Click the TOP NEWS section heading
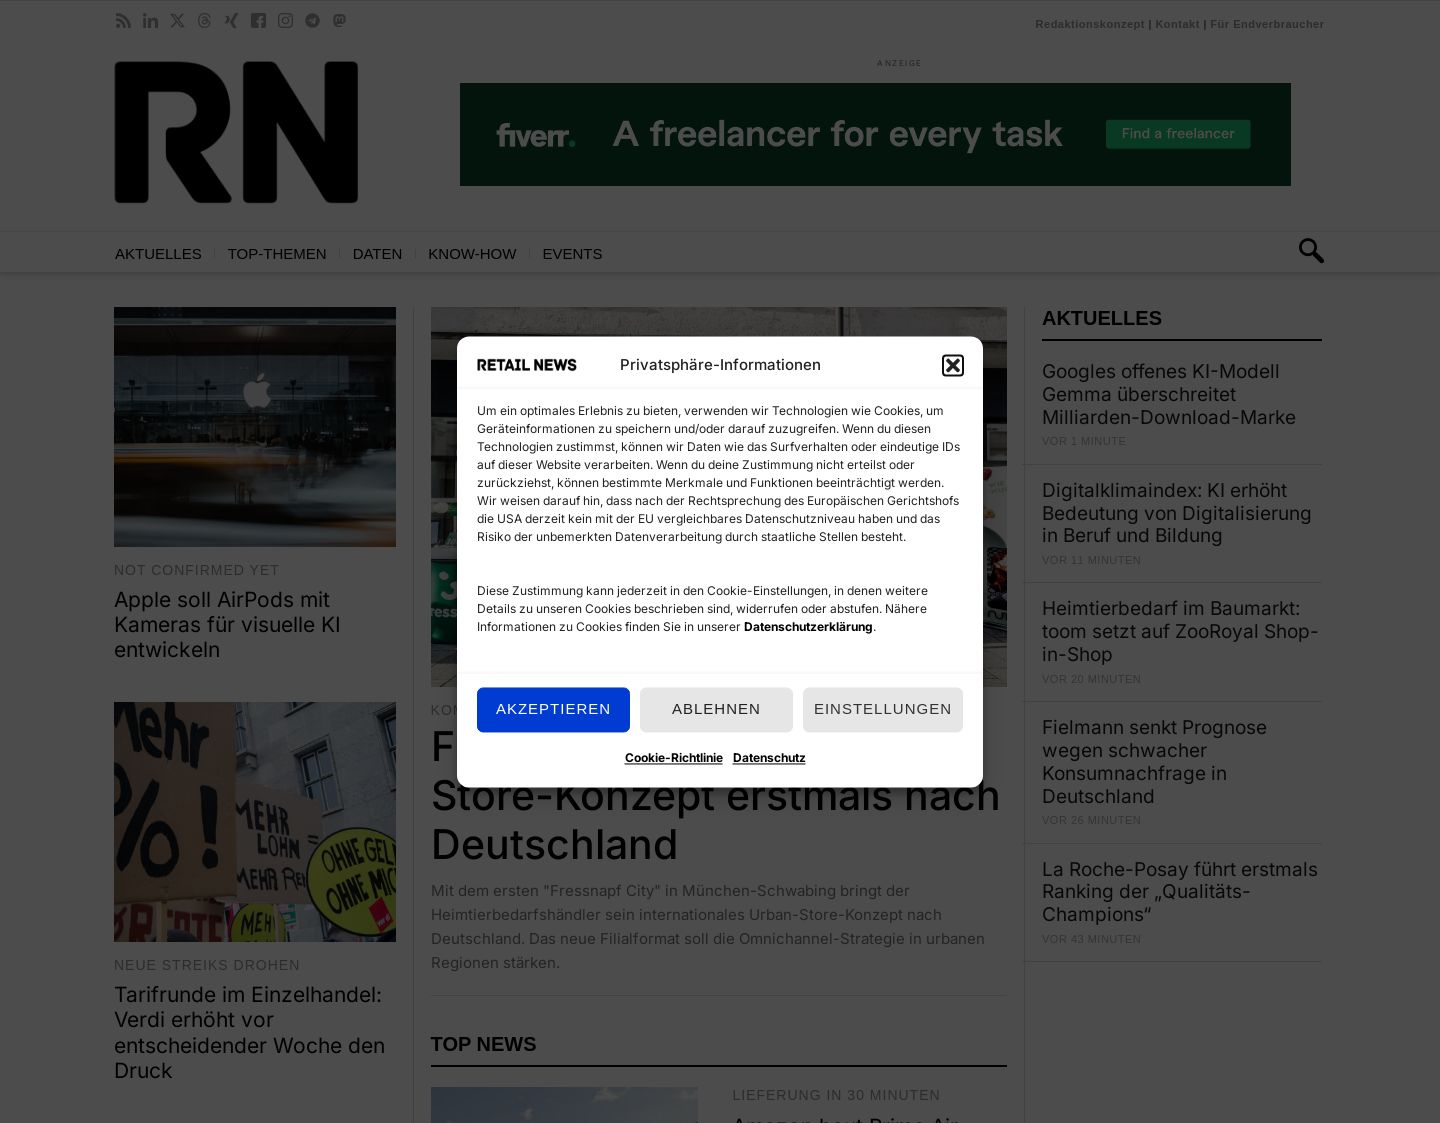The width and height of the screenshot is (1440, 1123). pos(483,1044)
